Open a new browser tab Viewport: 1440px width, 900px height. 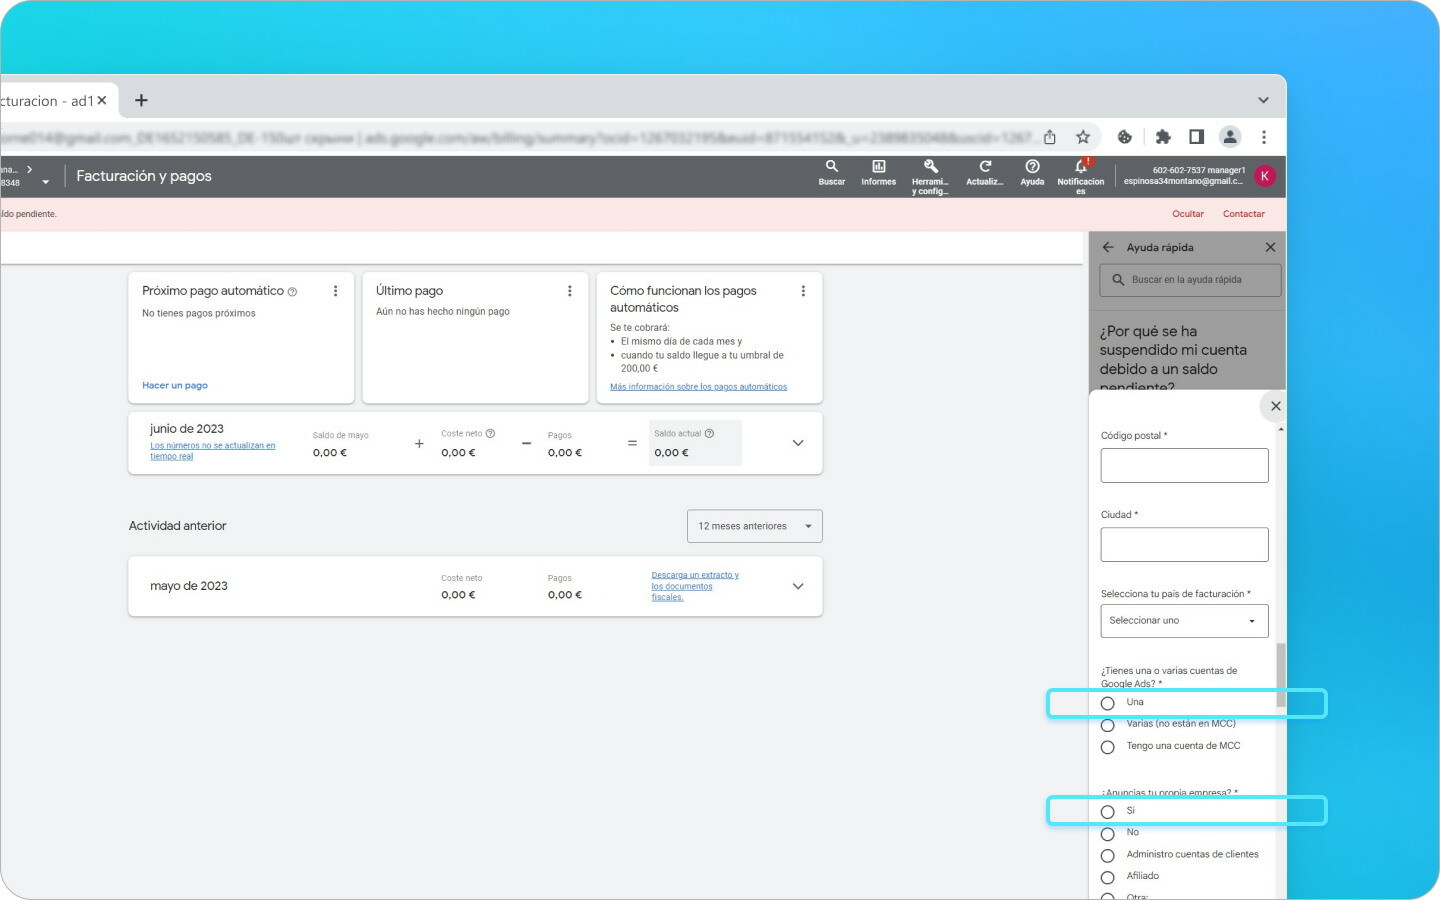(141, 100)
